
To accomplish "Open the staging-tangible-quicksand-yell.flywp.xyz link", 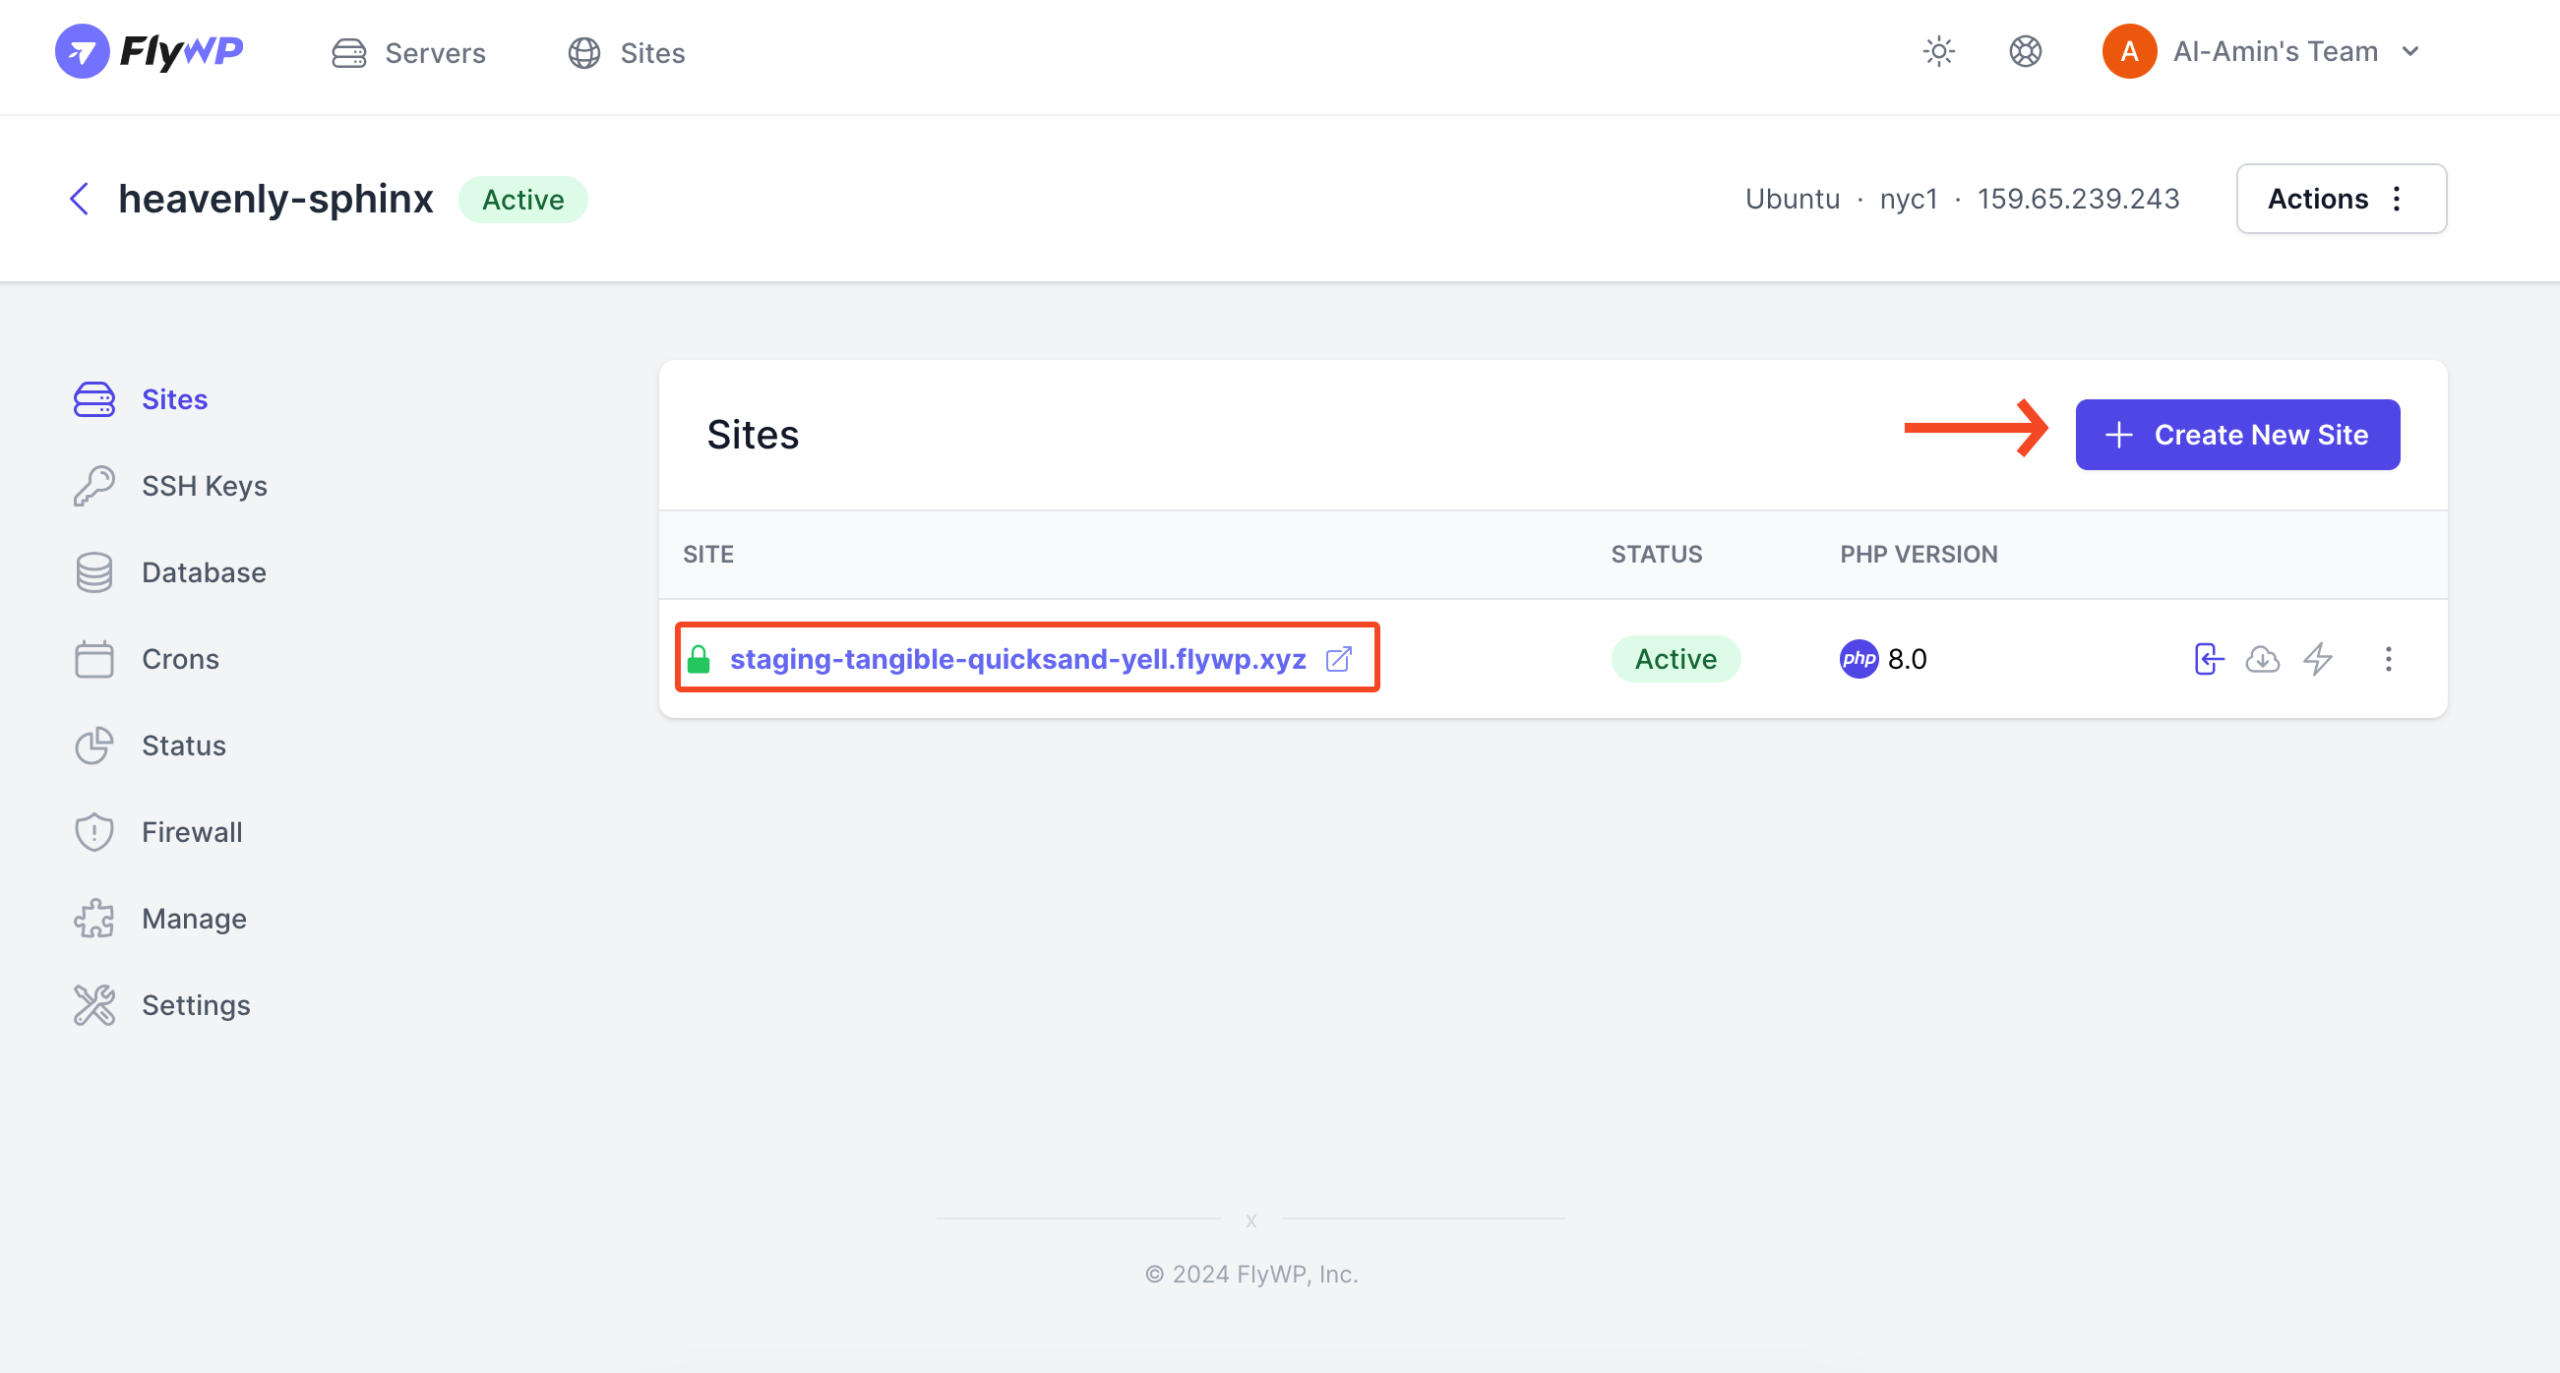I will pos(1018,659).
